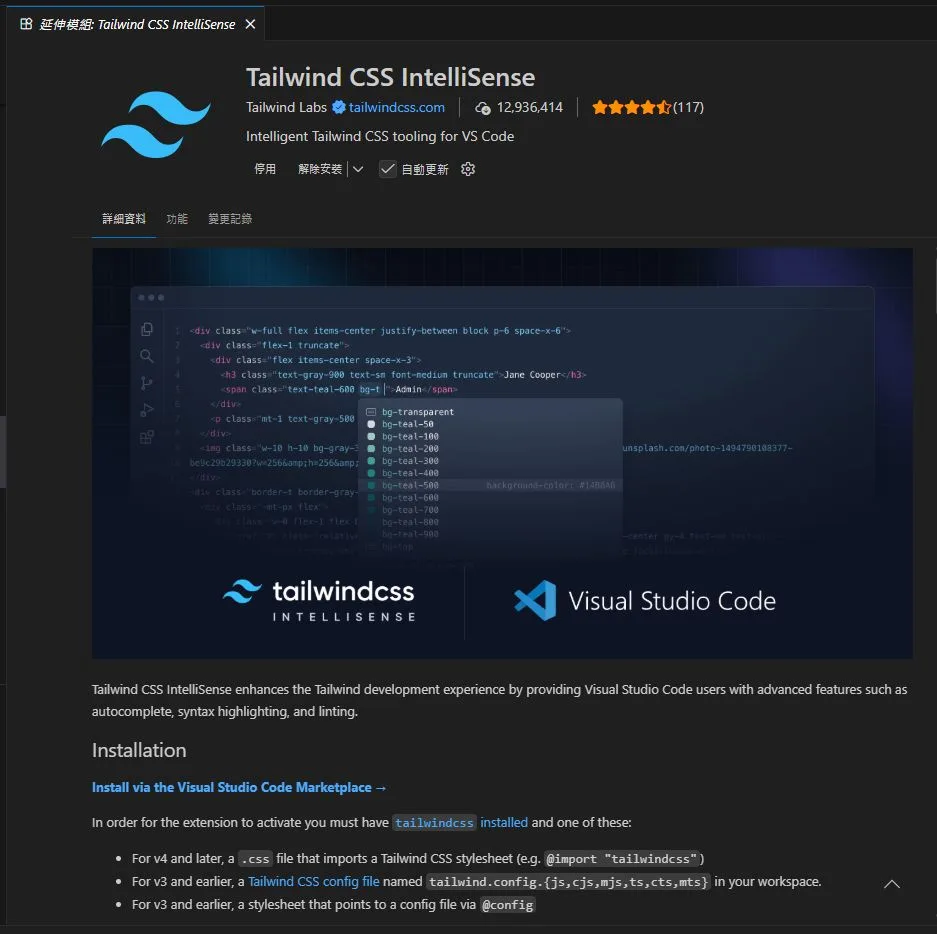Switch to the 功能 tab
Image resolution: width=937 pixels, height=934 pixels.
click(x=177, y=218)
